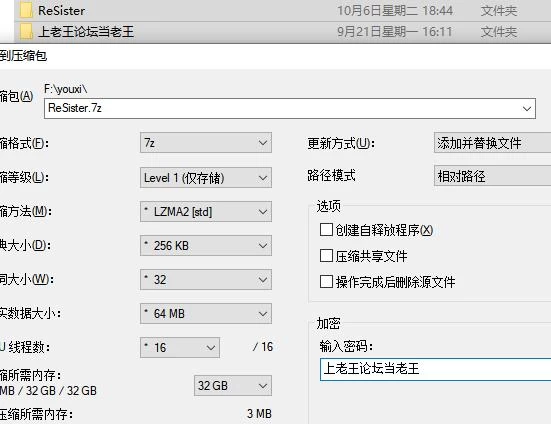Click the 3 MB decompression memory value
This screenshot has height=424, width=551.
[x=259, y=413]
